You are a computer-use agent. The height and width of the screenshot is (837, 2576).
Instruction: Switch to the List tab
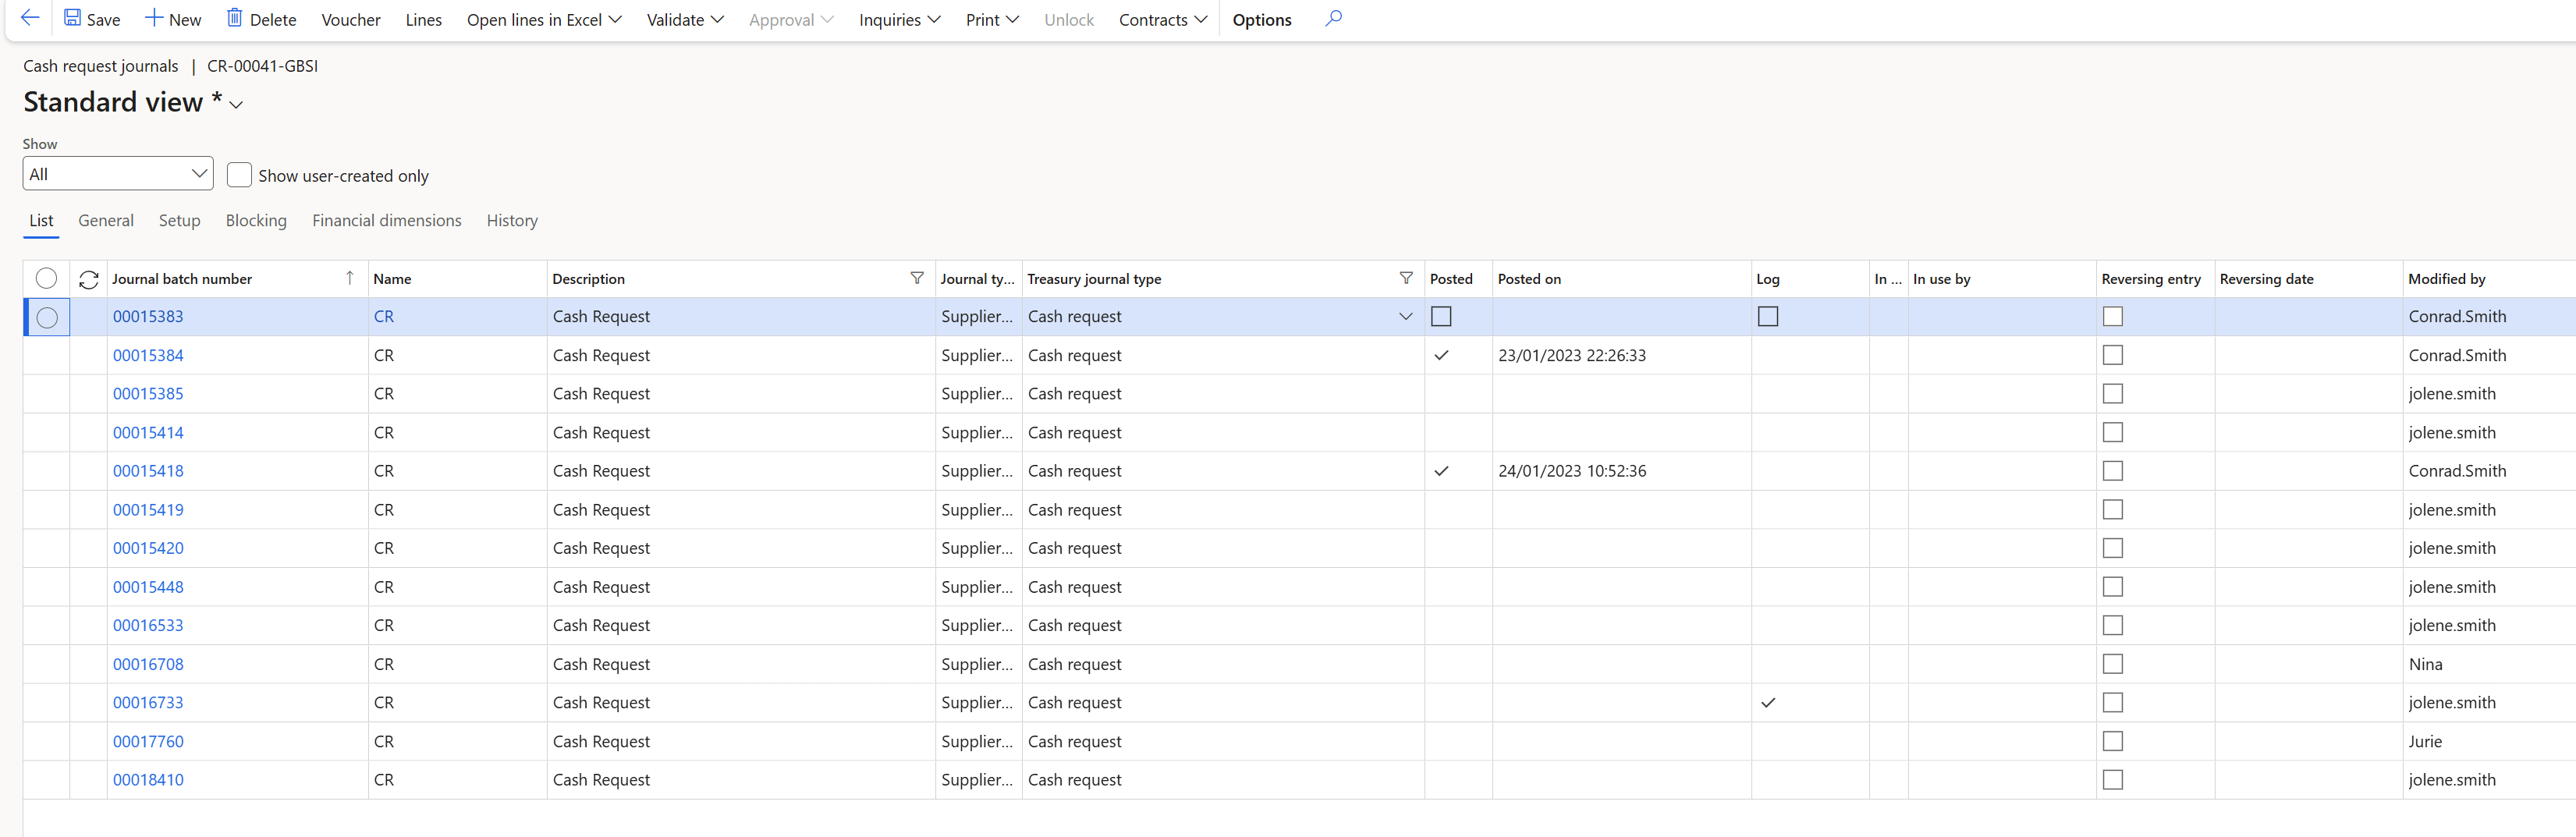point(41,221)
